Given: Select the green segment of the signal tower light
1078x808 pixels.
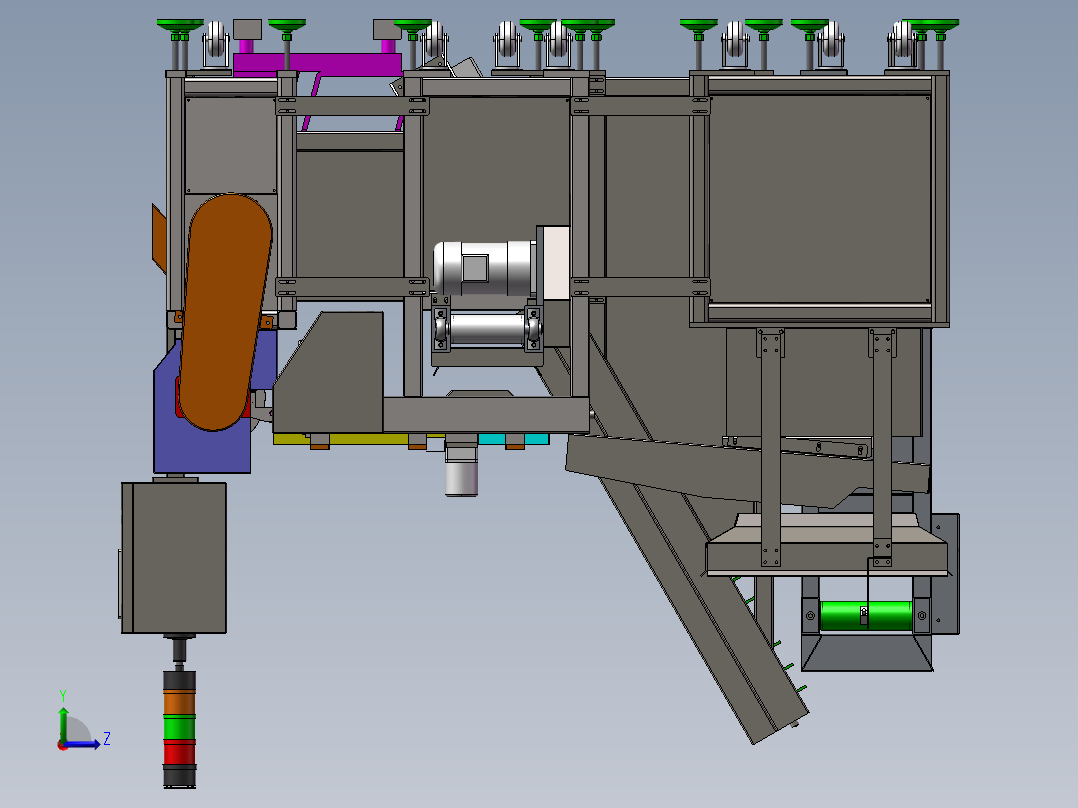Looking at the screenshot, I should [x=179, y=727].
